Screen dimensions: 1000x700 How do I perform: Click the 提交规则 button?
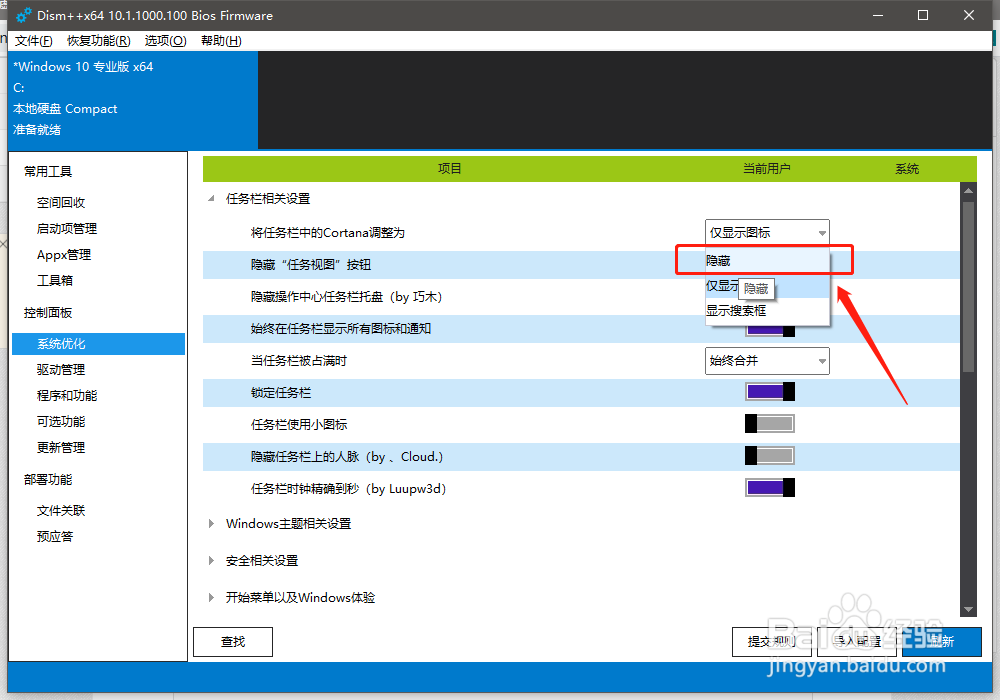pyautogui.click(x=772, y=642)
